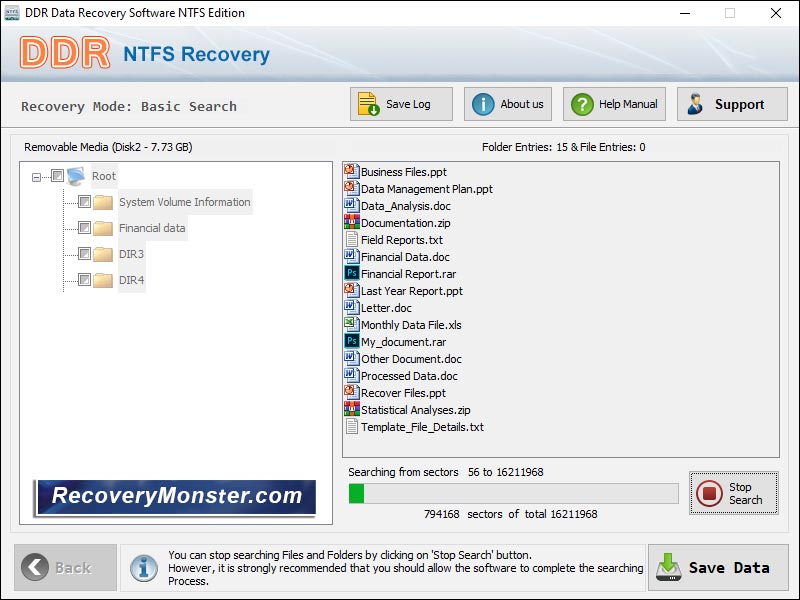
Task: Open the Help Manual
Action: point(613,103)
